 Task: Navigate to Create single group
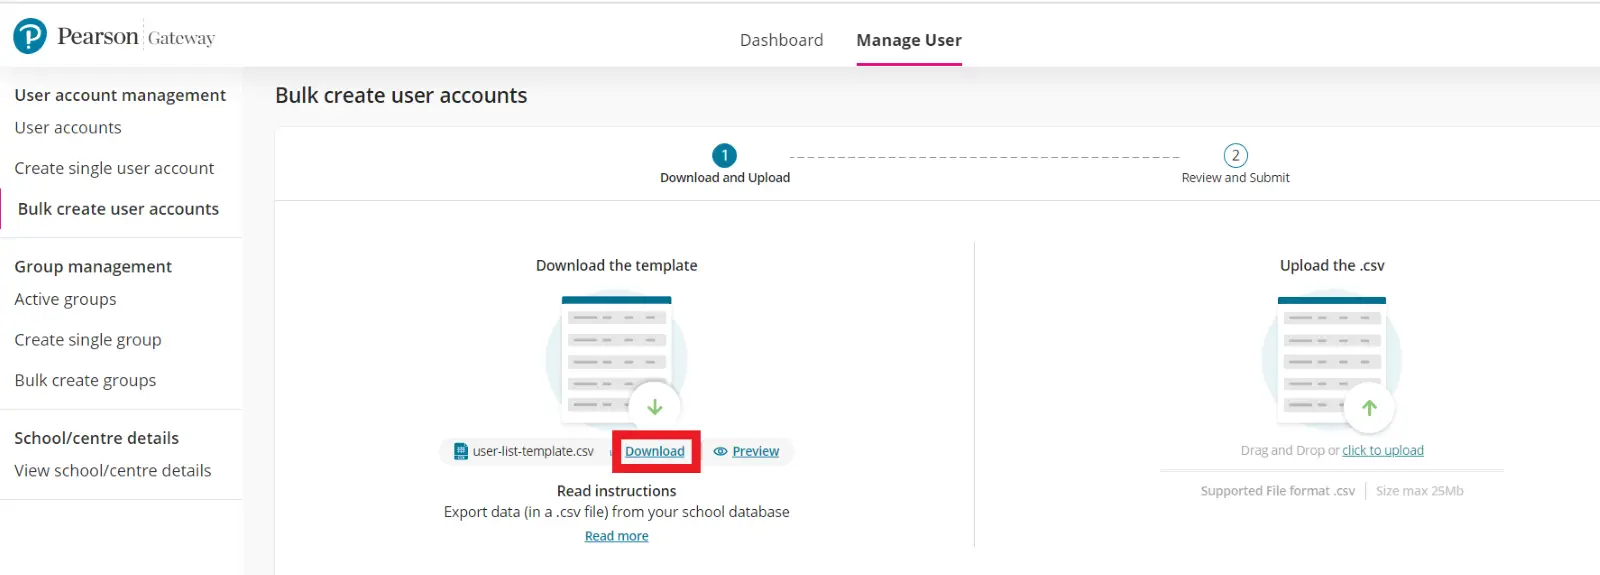point(88,340)
